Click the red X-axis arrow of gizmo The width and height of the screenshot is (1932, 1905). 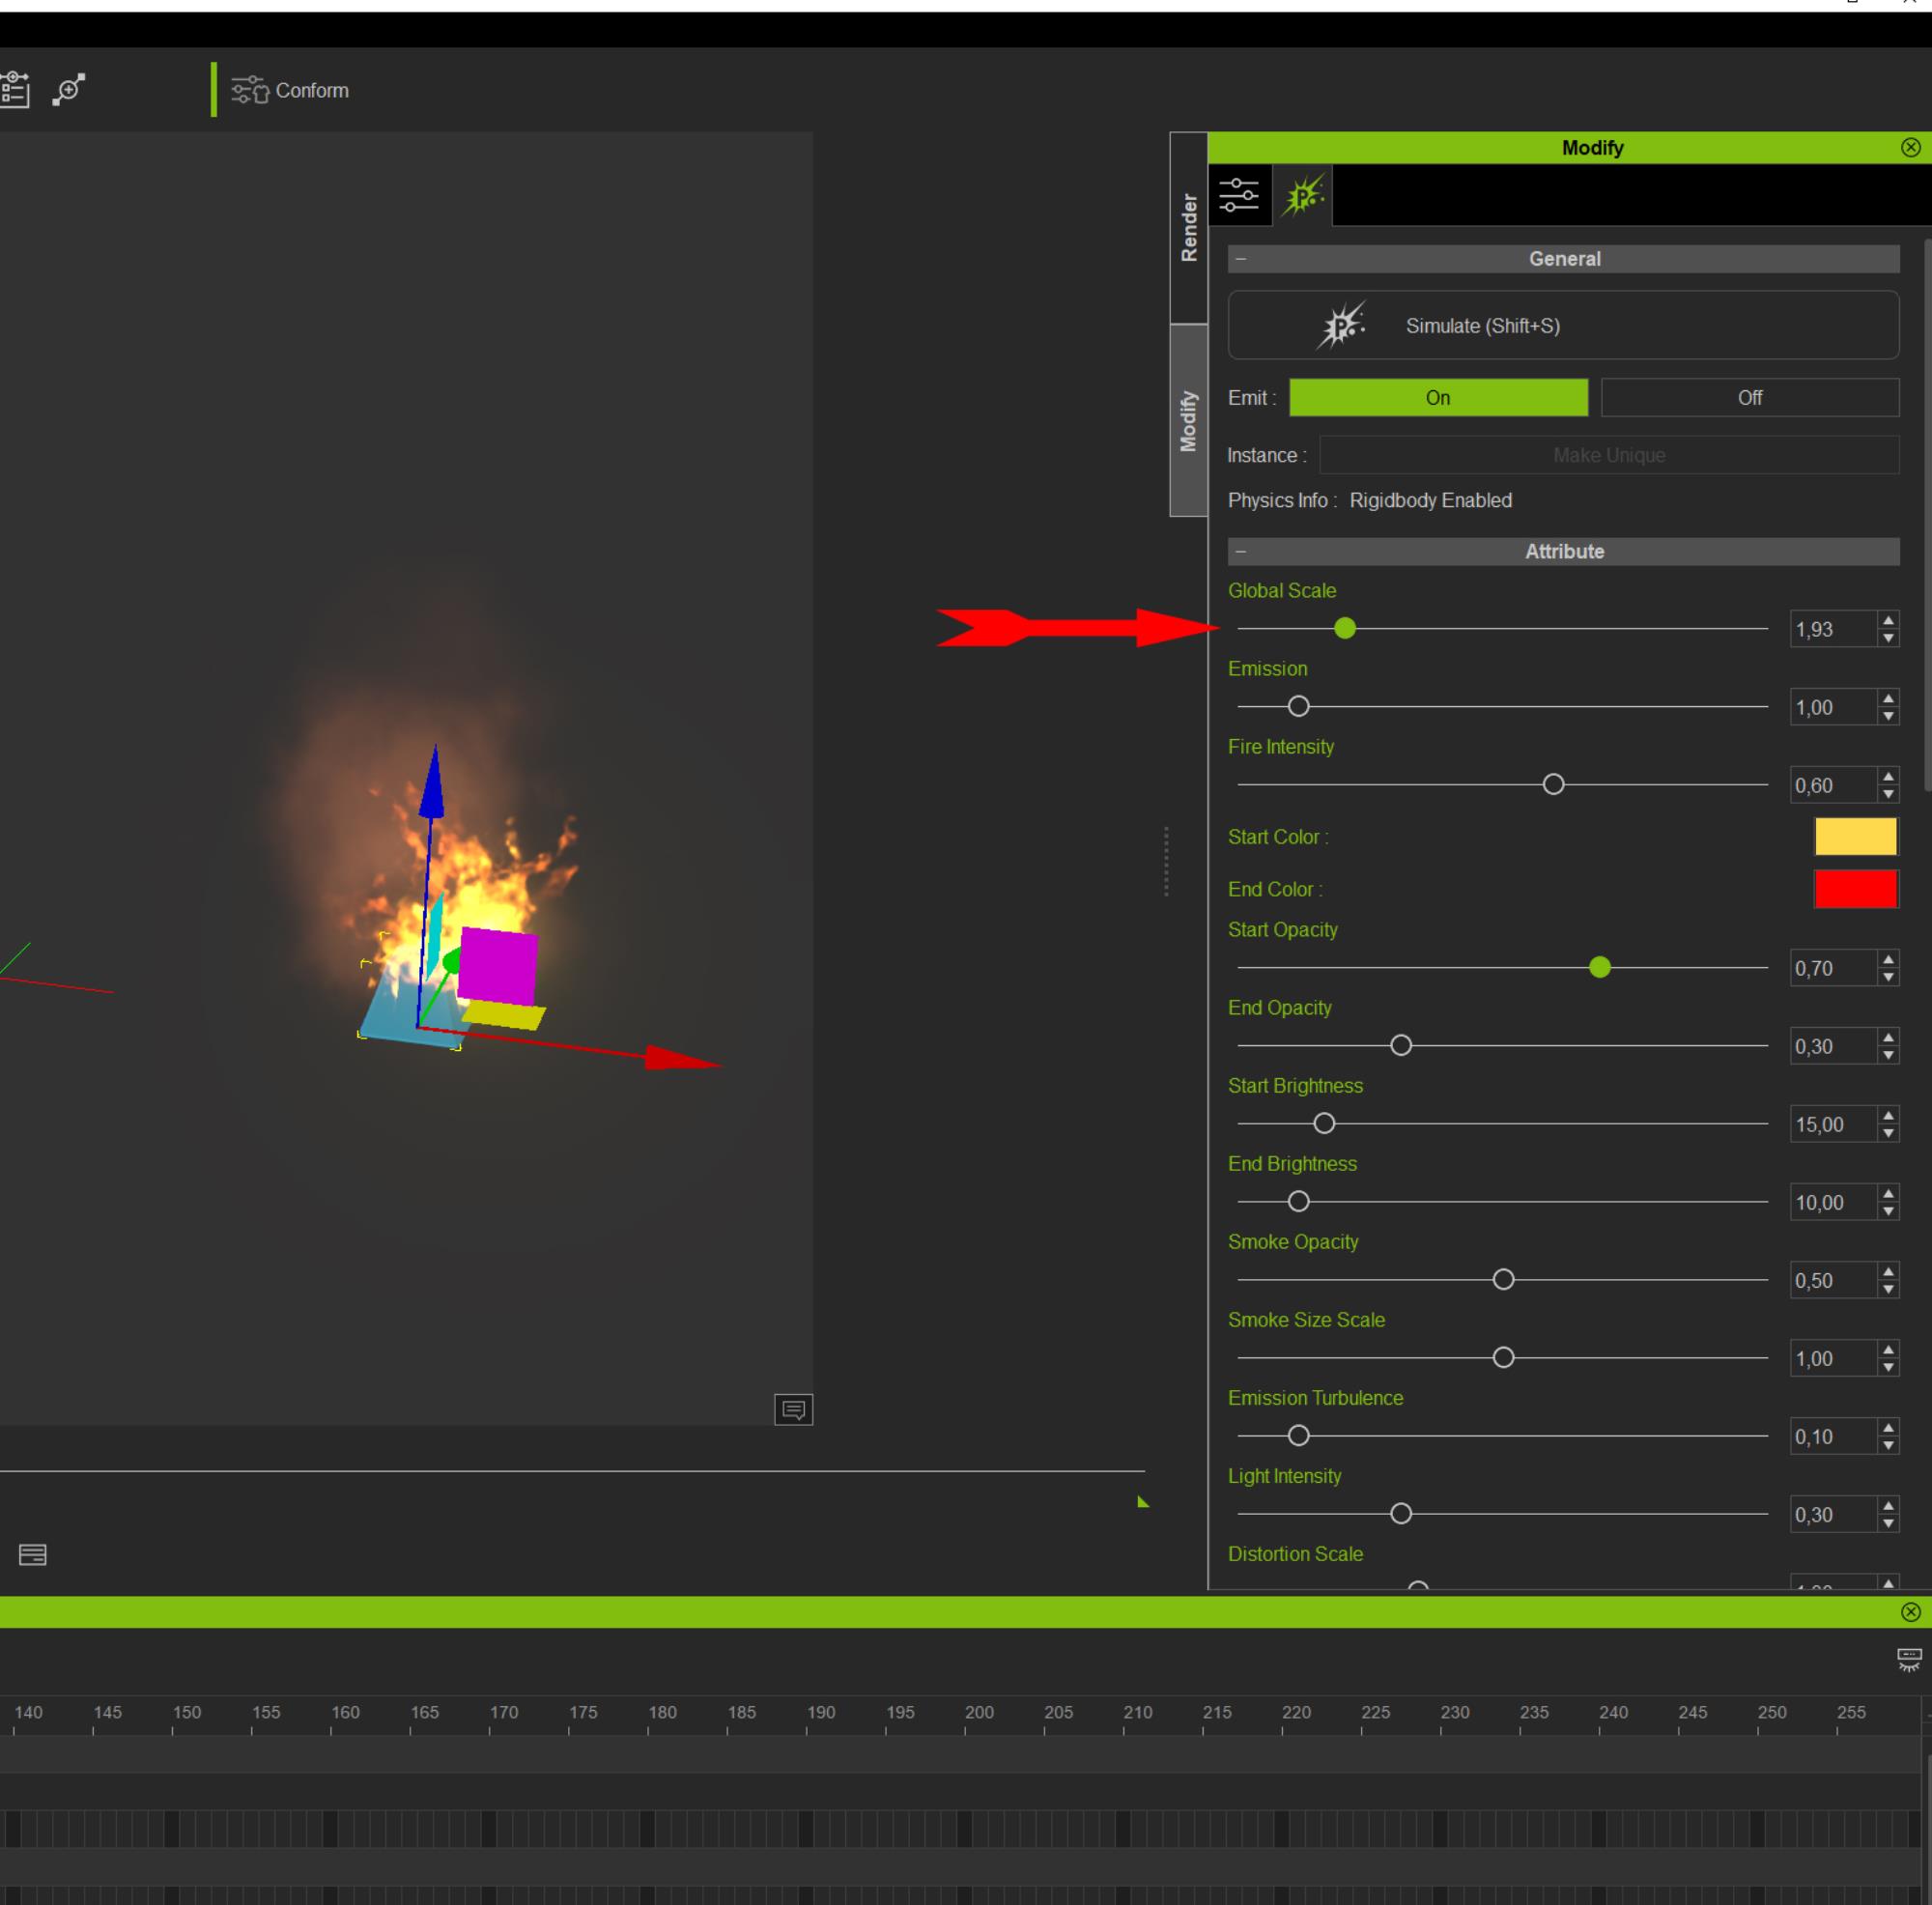pyautogui.click(x=682, y=1058)
